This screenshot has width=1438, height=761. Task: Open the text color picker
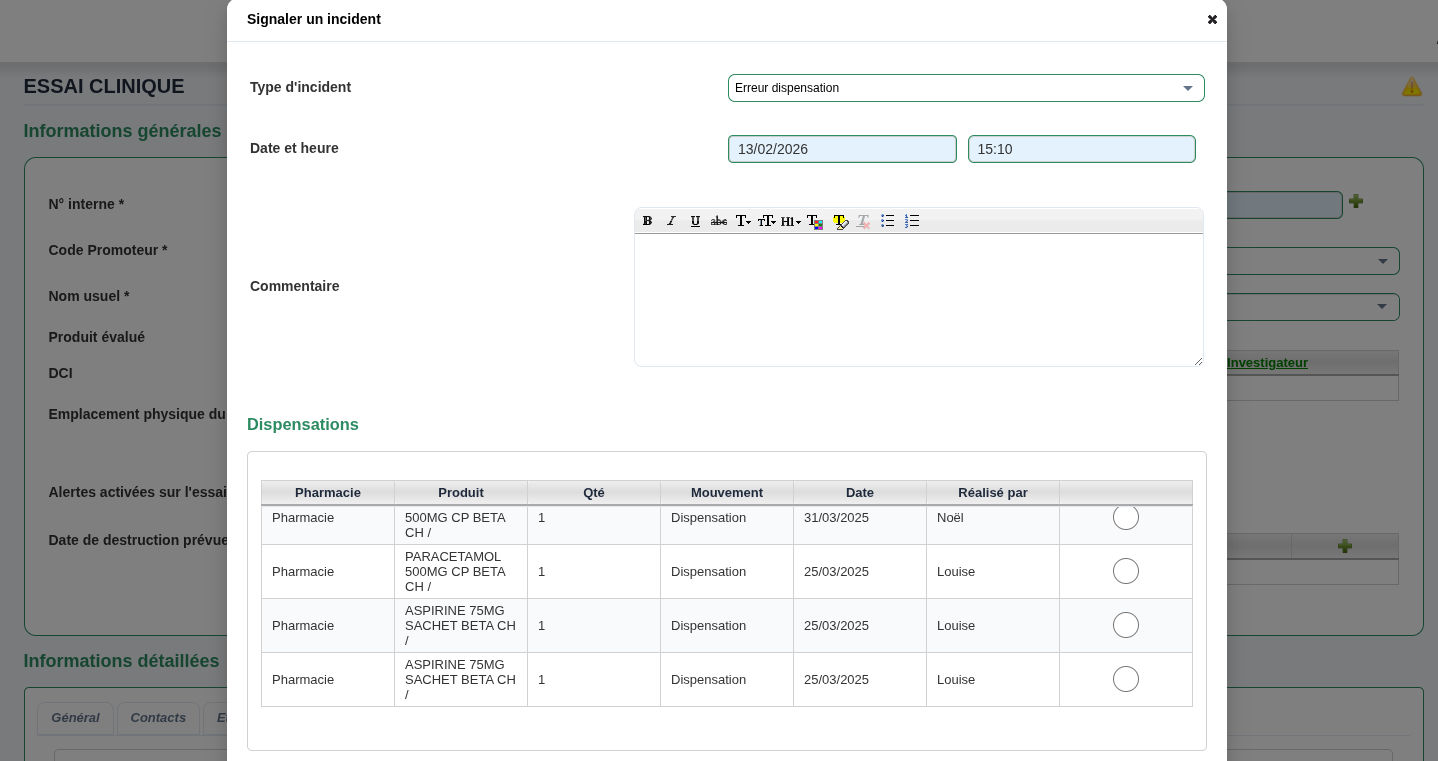click(815, 221)
